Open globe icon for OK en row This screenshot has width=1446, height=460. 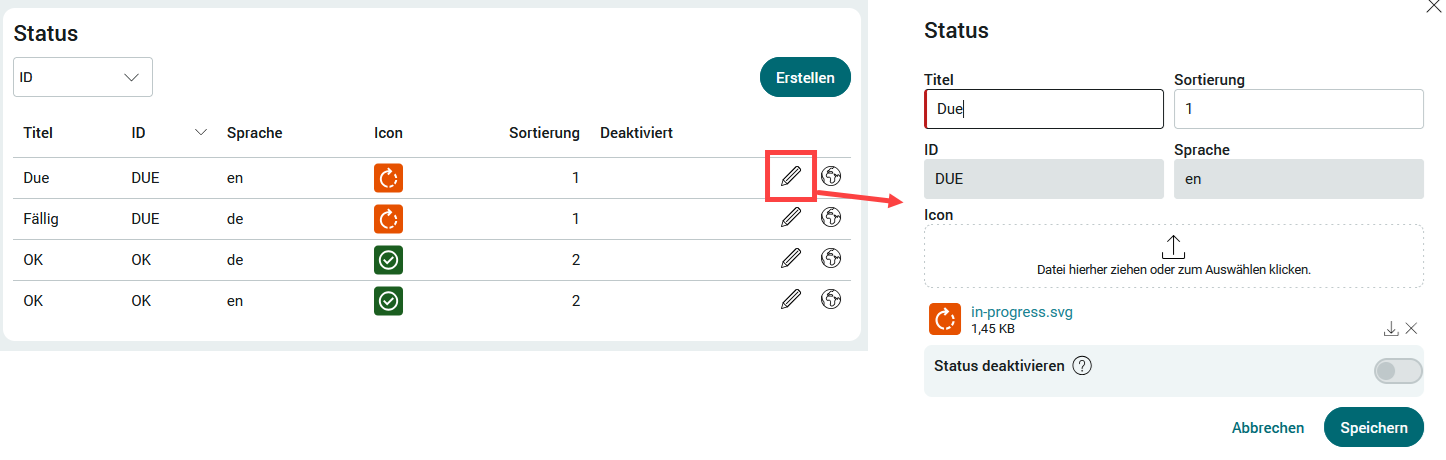click(x=830, y=298)
